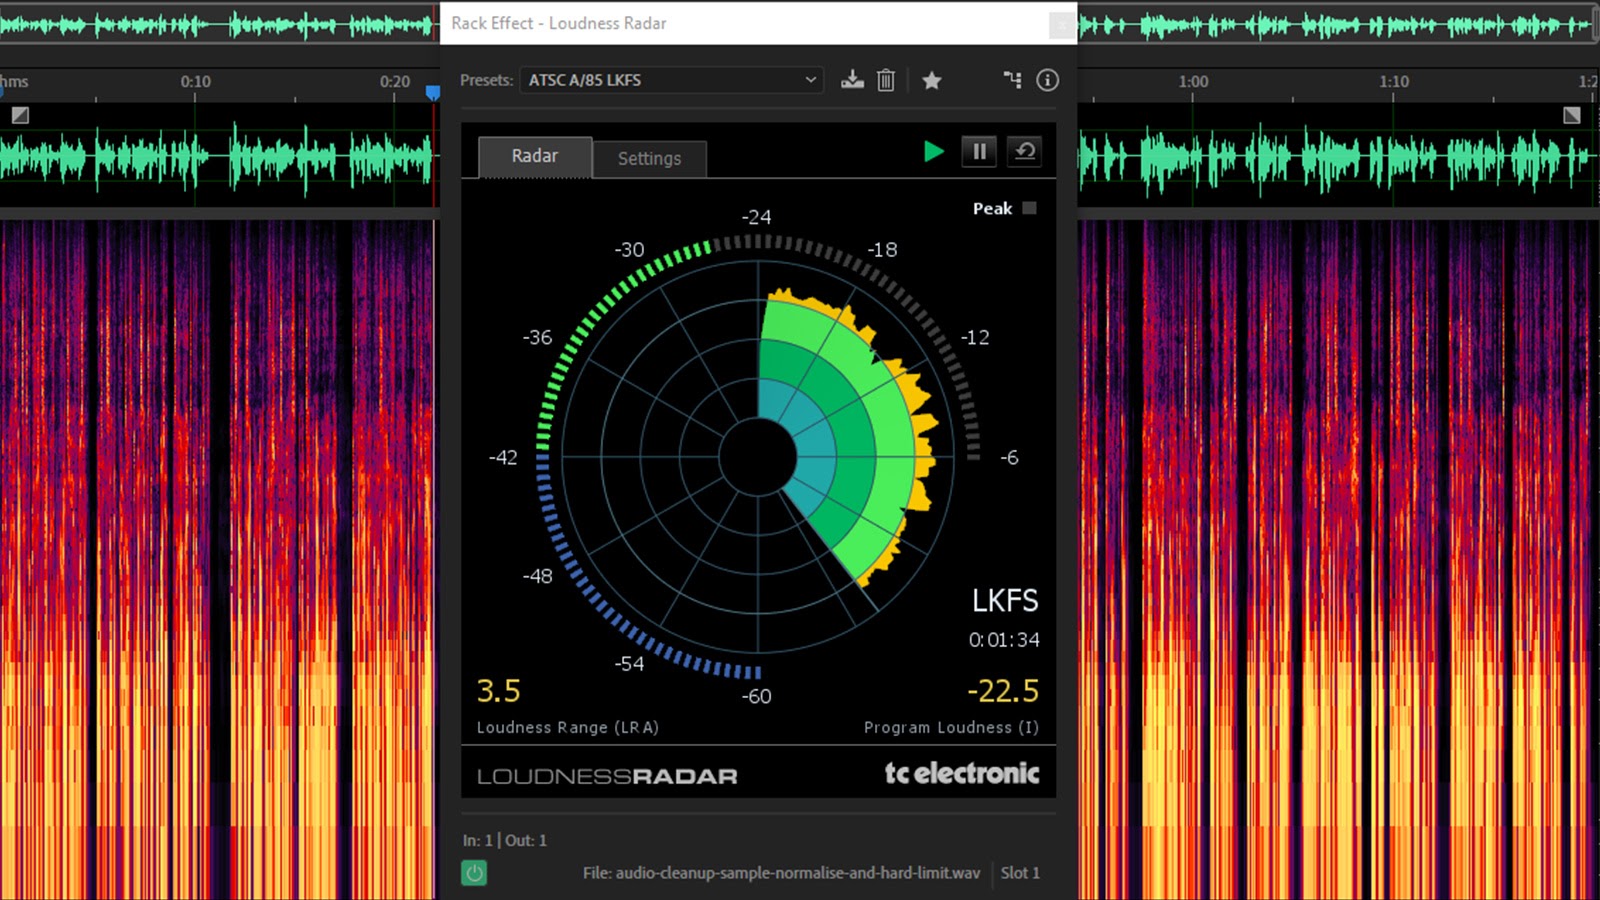
Task: Click the blue playhead marker at 0:20
Action: point(432,91)
